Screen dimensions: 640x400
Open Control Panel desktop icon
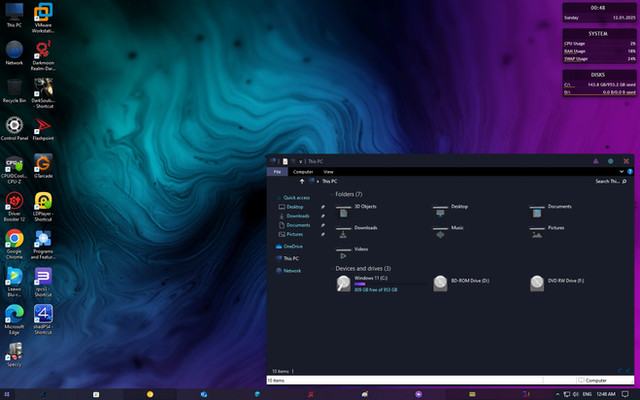point(14,128)
